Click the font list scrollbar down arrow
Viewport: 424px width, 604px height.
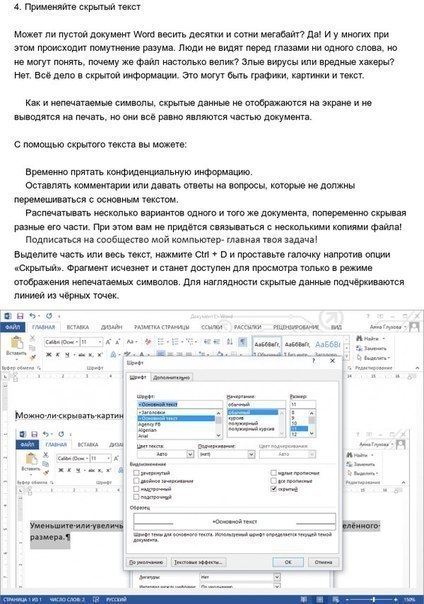(218, 435)
